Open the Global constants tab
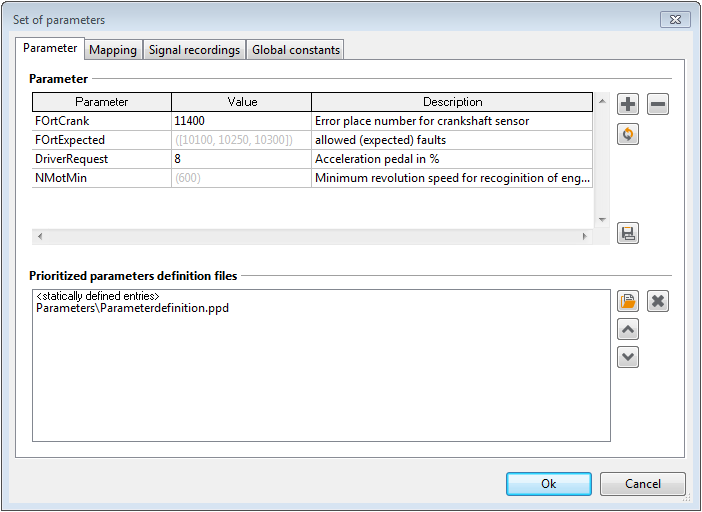 [x=295, y=50]
